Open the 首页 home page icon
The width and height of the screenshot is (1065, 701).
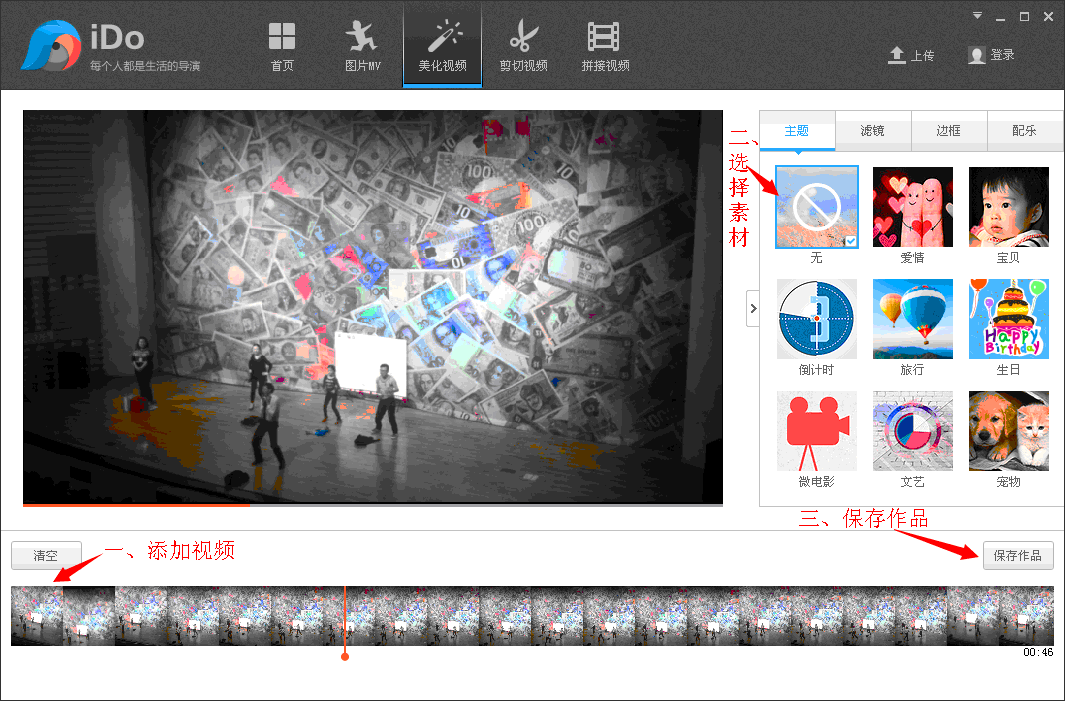281,38
